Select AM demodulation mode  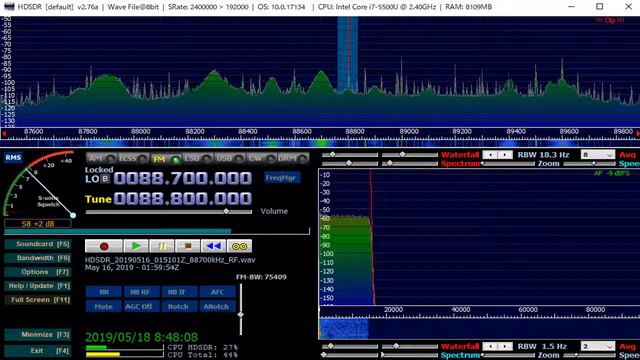(x=101, y=158)
